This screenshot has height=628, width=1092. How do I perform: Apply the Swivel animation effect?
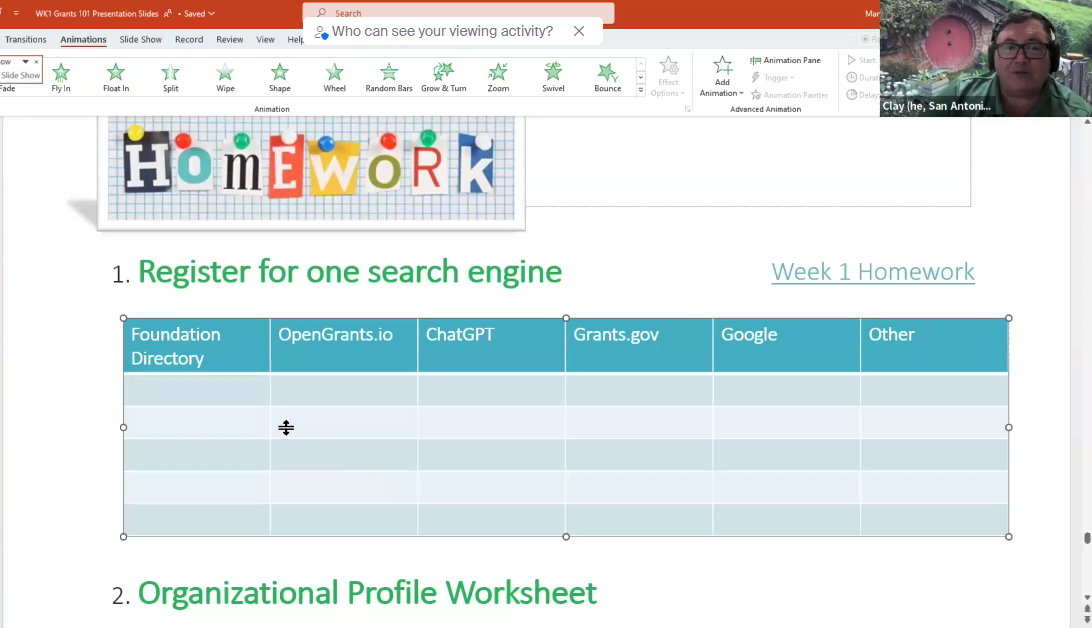click(x=553, y=77)
